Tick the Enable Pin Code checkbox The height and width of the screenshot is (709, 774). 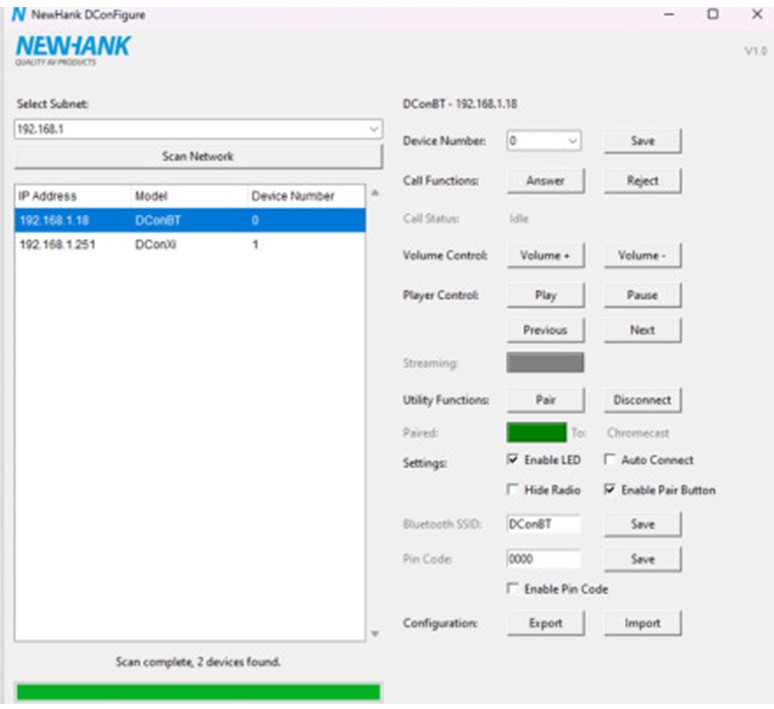tap(513, 589)
